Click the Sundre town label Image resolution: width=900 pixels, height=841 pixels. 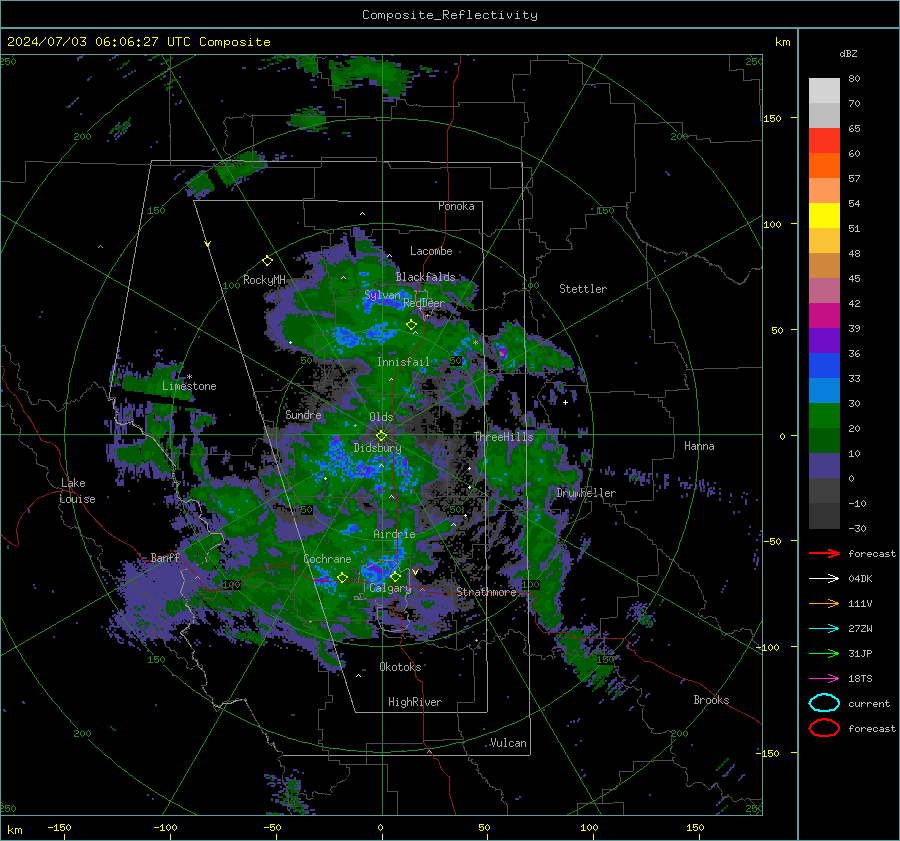303,415
